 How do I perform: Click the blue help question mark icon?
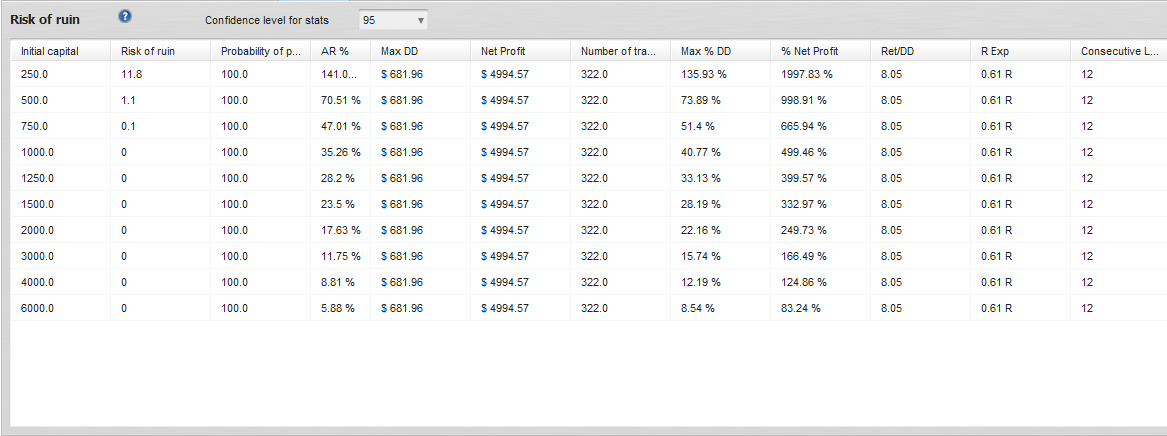(125, 17)
